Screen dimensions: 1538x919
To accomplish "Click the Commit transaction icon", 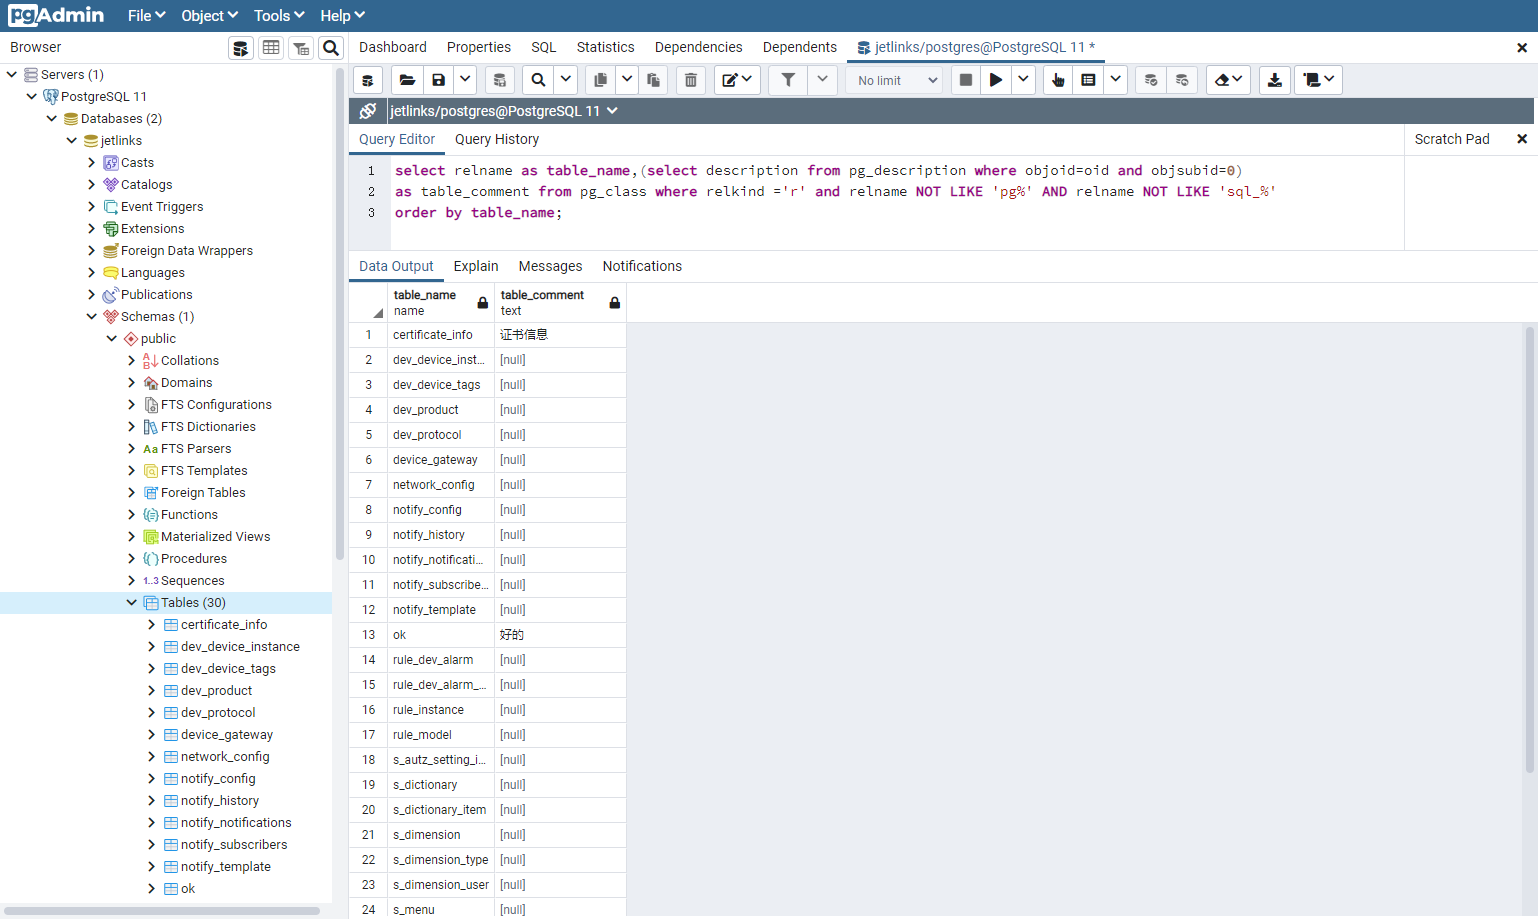I will (x=1151, y=80).
